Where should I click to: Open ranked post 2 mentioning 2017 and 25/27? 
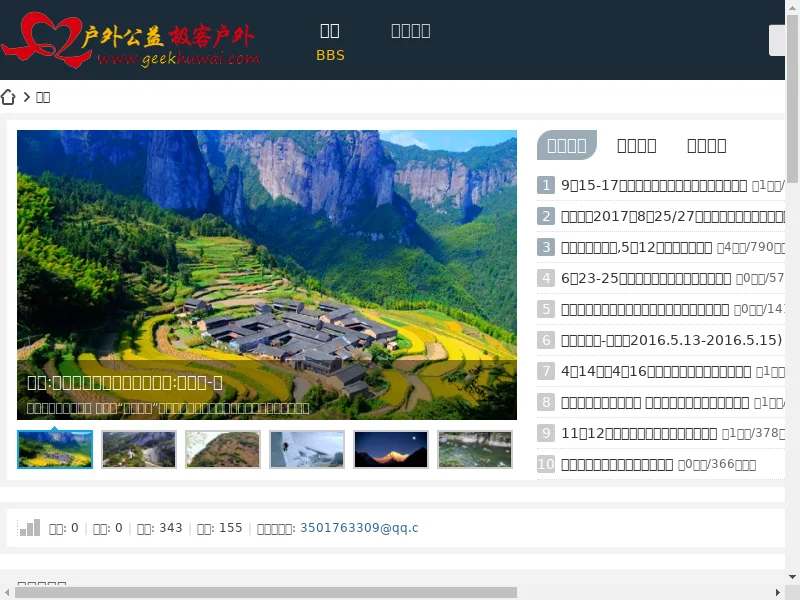tap(673, 216)
